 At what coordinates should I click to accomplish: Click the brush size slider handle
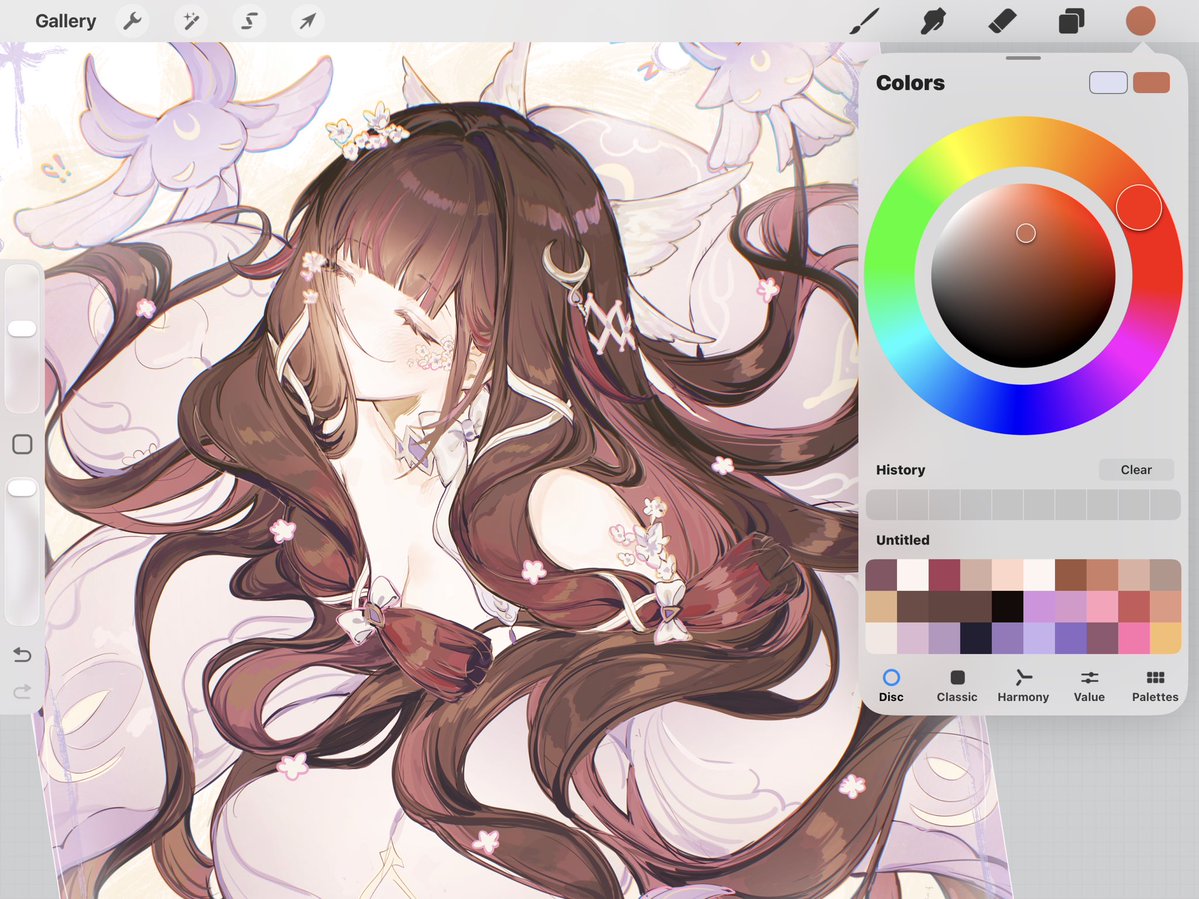[x=22, y=329]
